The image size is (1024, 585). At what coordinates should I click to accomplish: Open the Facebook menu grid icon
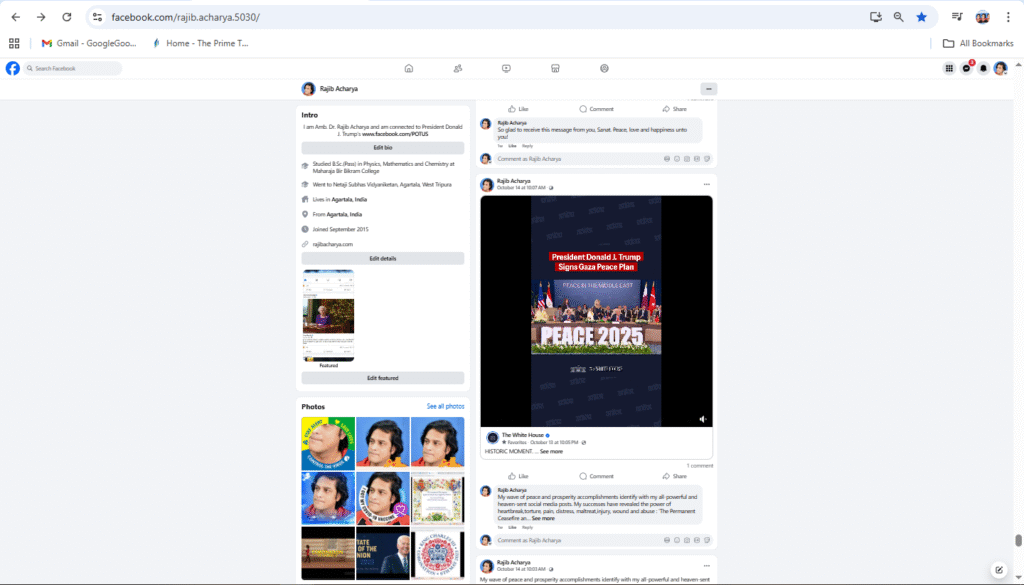[949, 68]
